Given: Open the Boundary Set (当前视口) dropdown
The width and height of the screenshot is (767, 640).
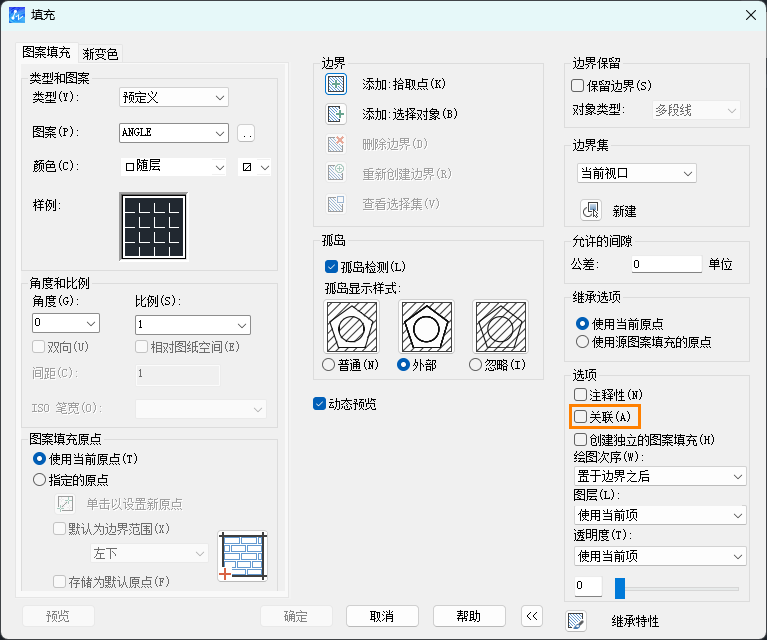Looking at the screenshot, I should (x=637, y=173).
